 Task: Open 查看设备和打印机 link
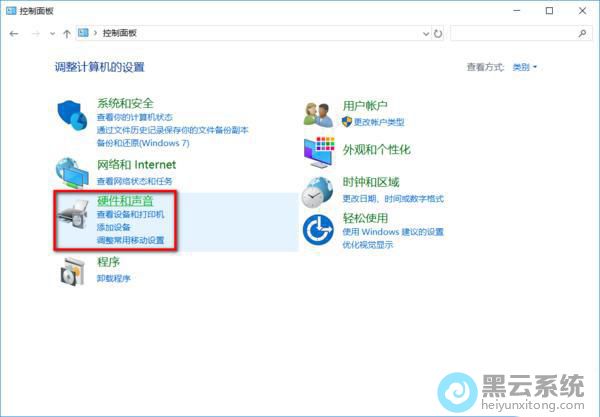pos(131,215)
